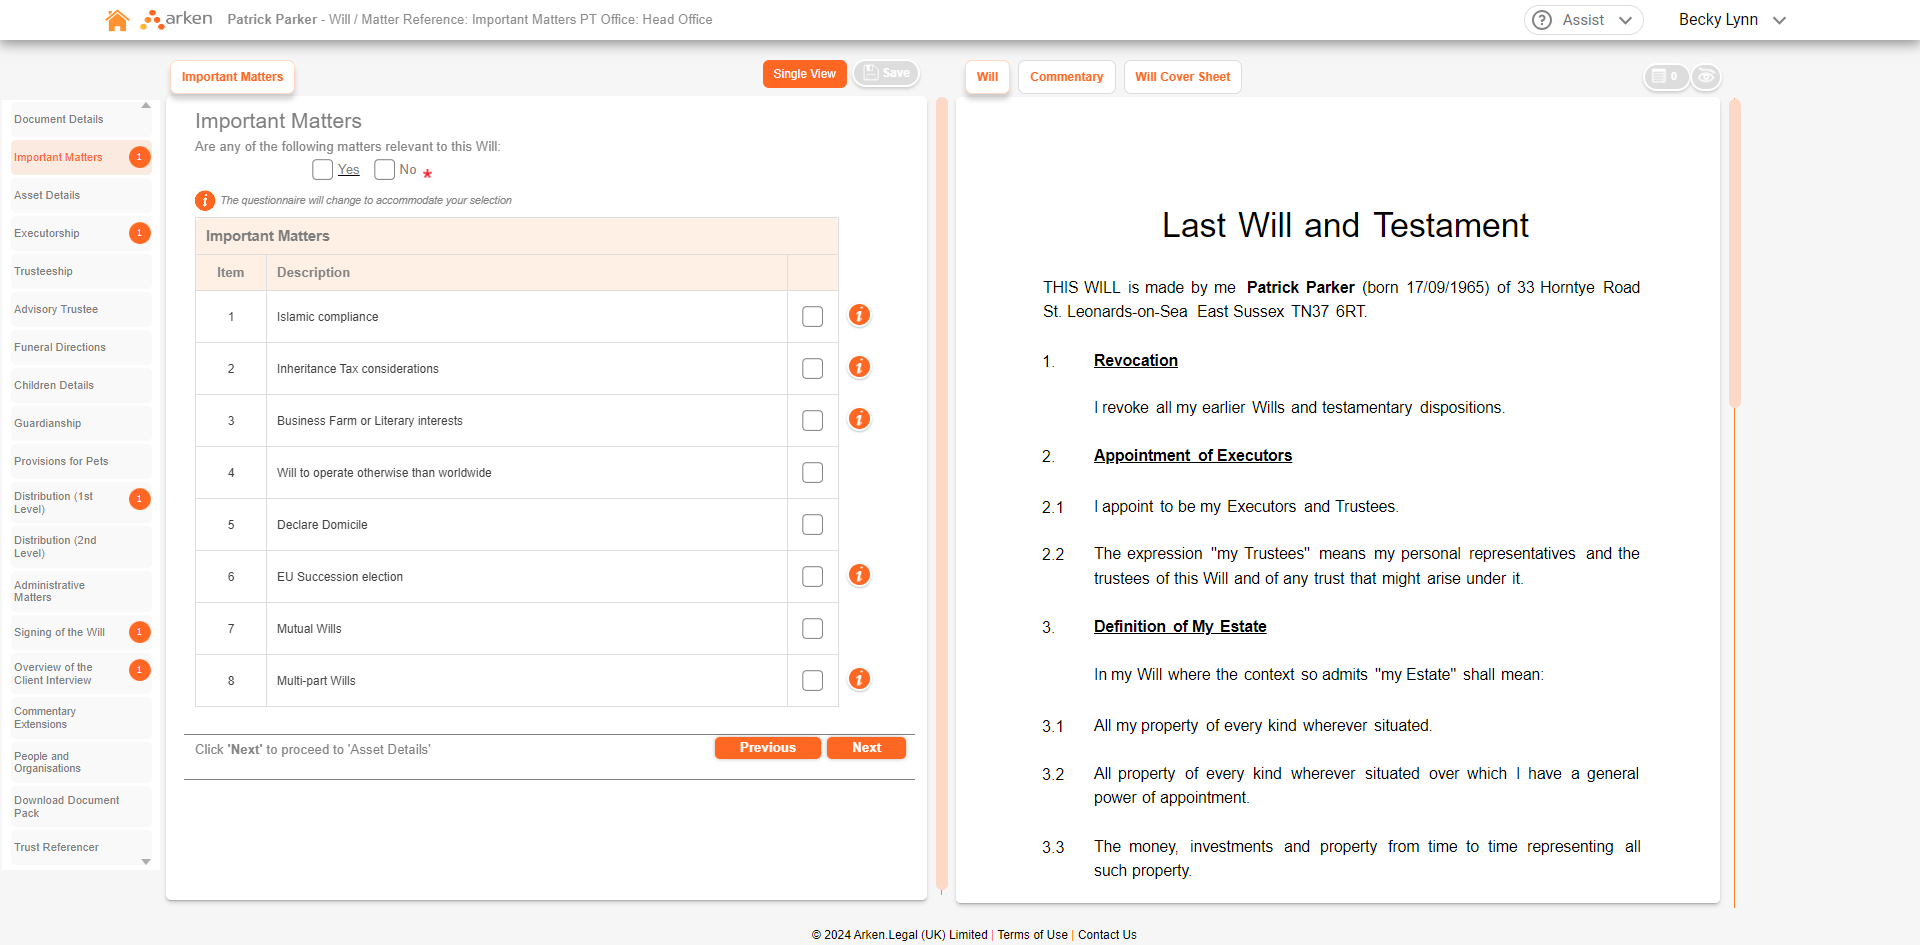
Task: Open Advisory Trustee section
Action: pyautogui.click(x=81, y=309)
